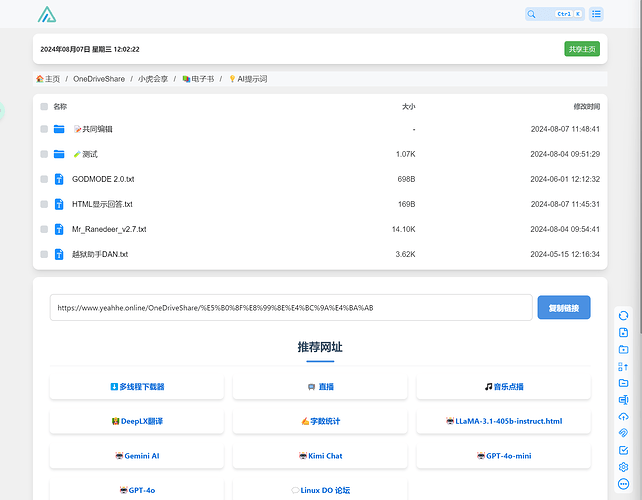
Task: Open the LLaMA-3.1-405b-instruct.html link
Action: click(504, 421)
